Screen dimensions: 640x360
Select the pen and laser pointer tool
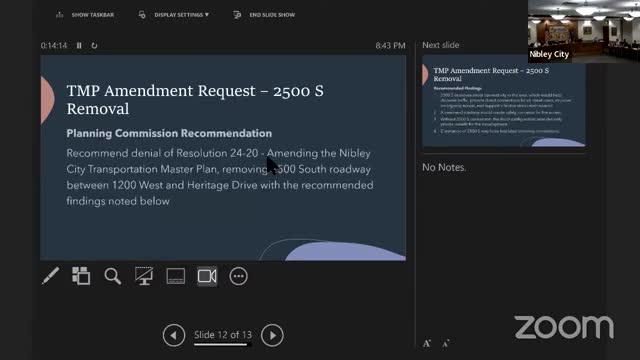coord(51,276)
